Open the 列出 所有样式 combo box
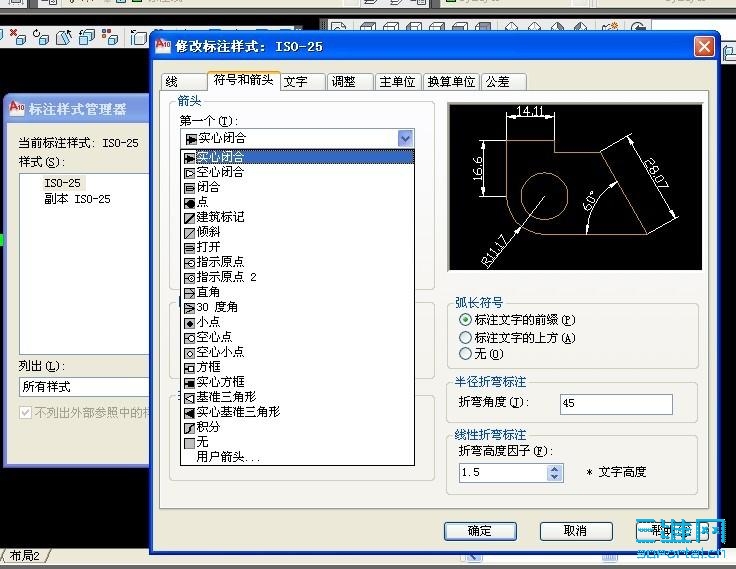This screenshot has width=736, height=569. tap(84, 387)
